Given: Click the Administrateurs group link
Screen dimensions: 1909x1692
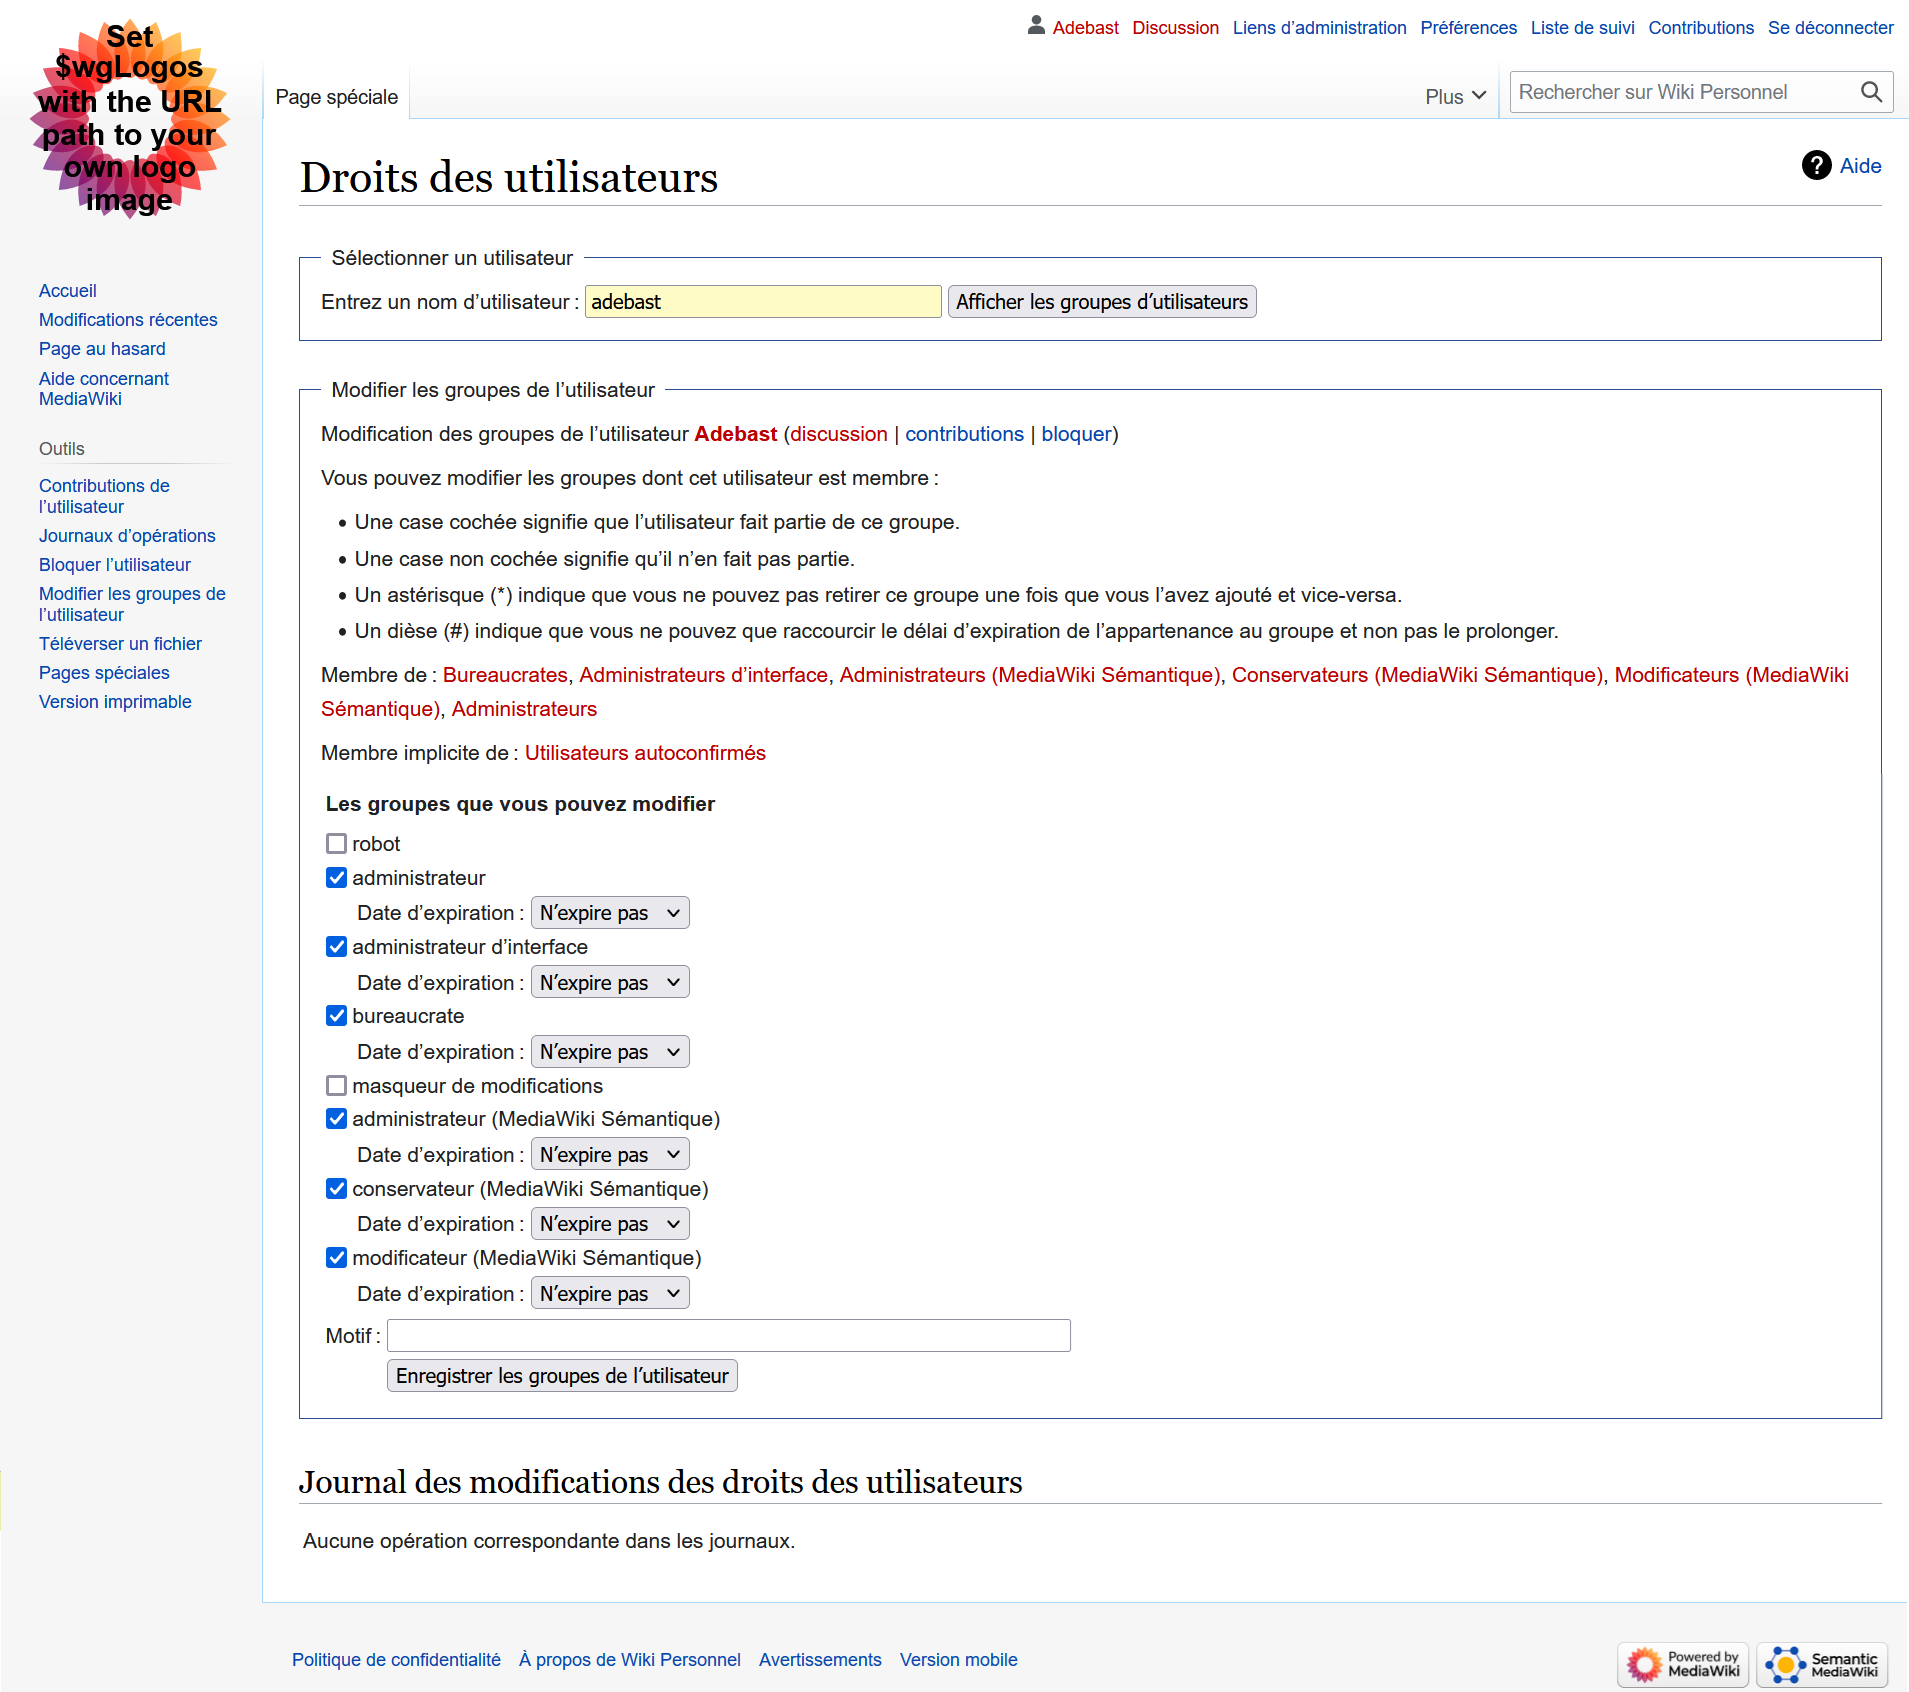Looking at the screenshot, I should [524, 708].
